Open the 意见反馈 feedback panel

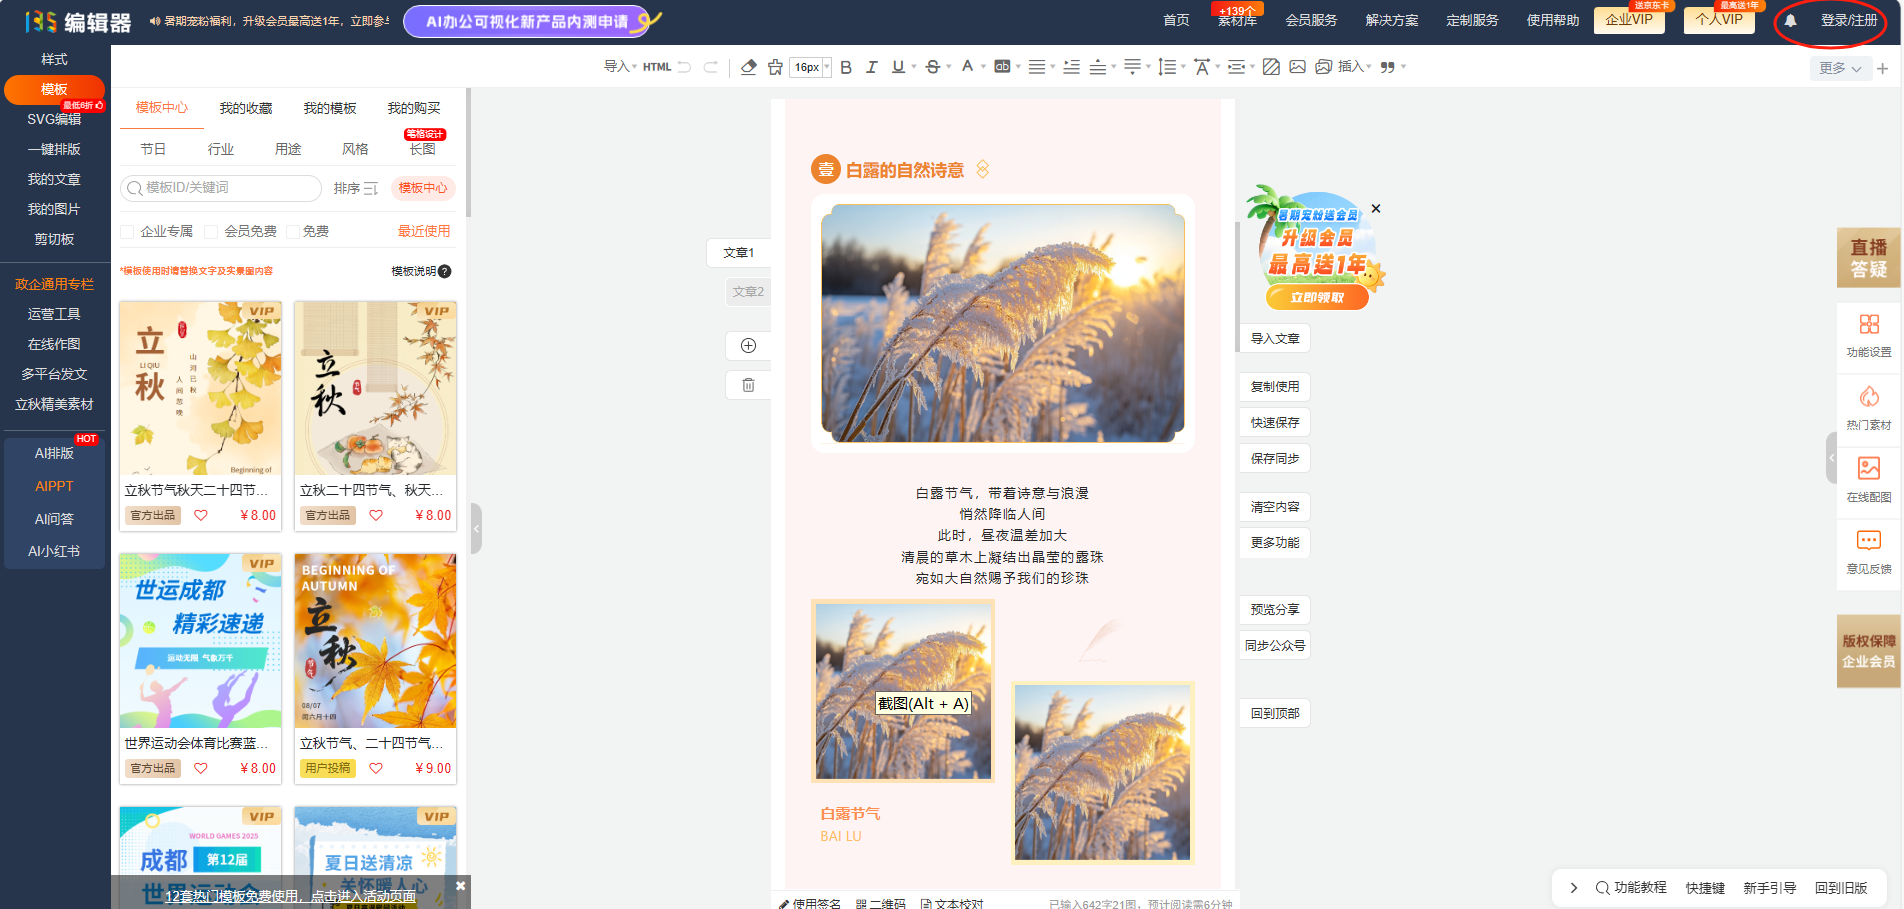(x=1868, y=550)
